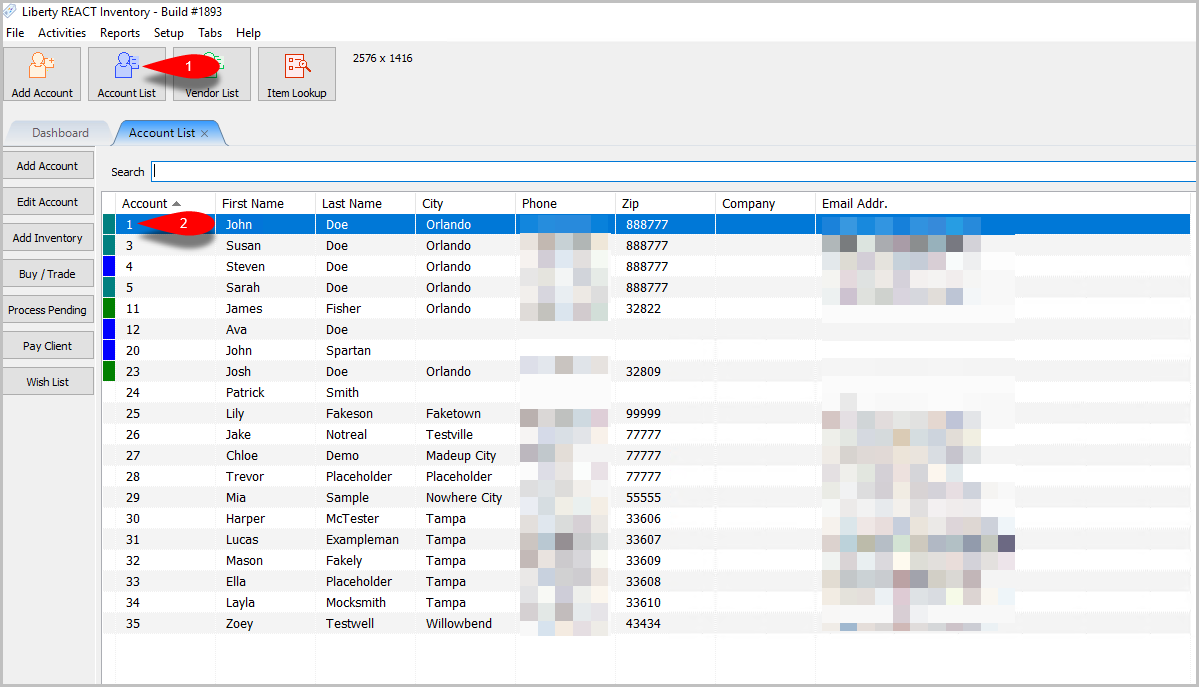The image size is (1199, 687).
Task: Open the Setup menu
Action: tap(169, 33)
